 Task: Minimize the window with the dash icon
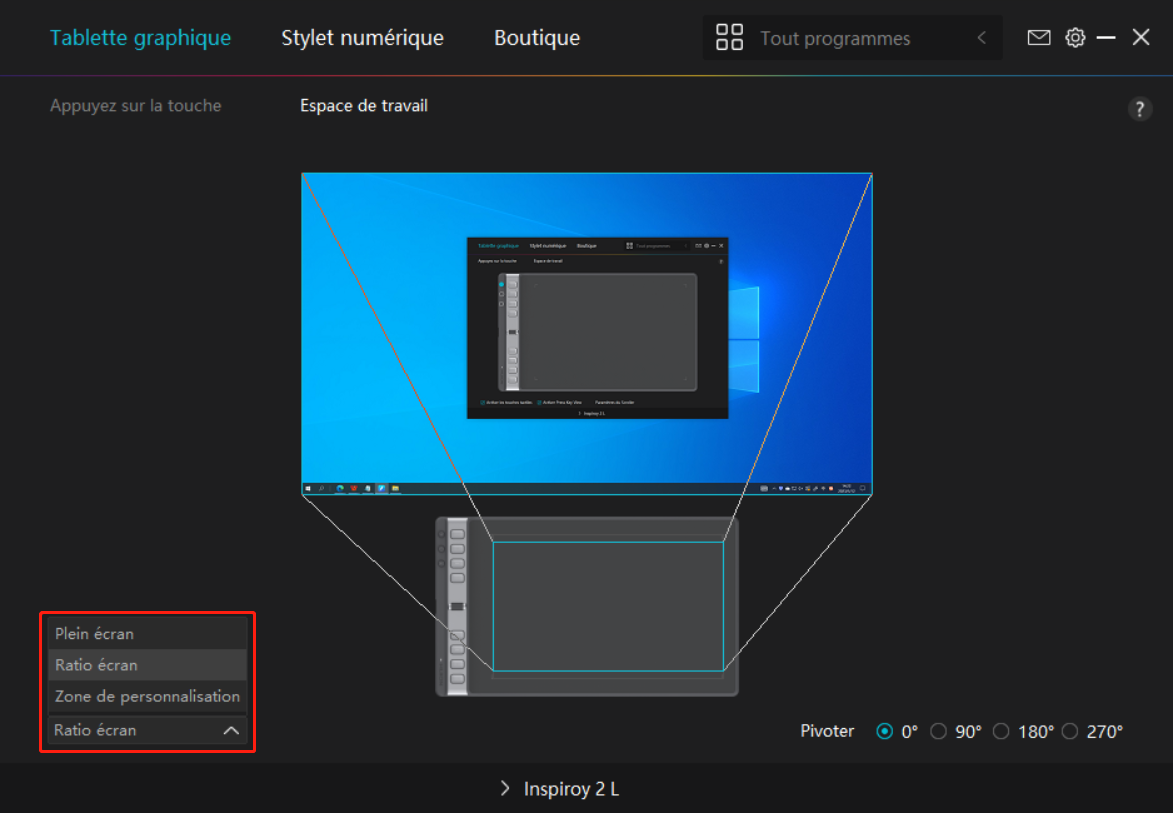coord(1106,38)
